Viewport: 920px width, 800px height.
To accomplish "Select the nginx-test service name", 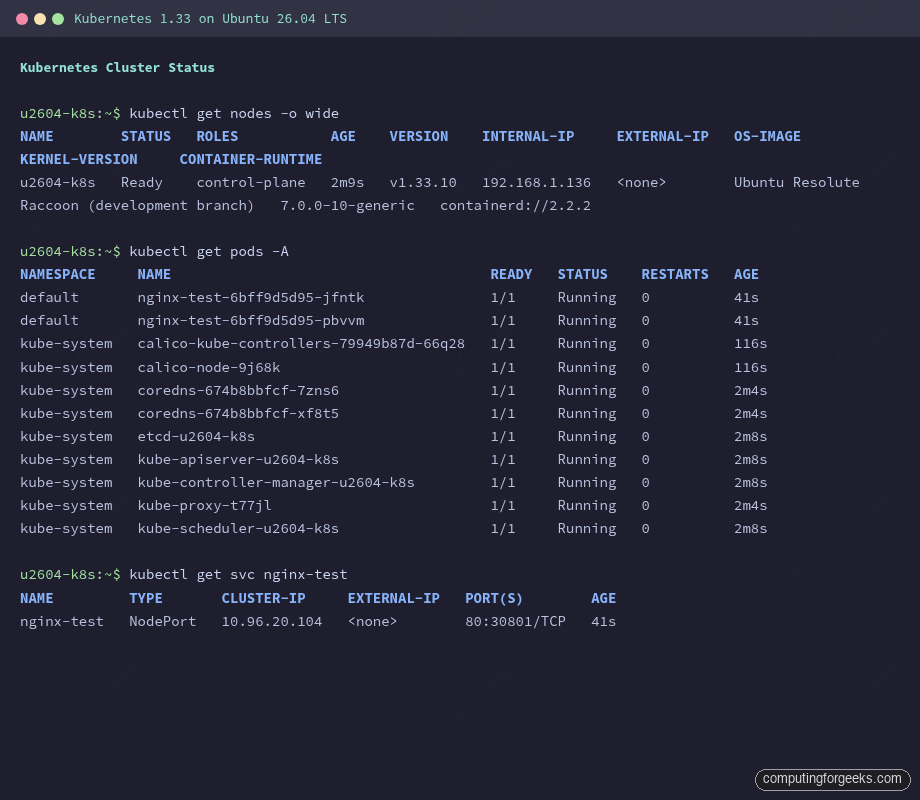I will [x=60, y=621].
